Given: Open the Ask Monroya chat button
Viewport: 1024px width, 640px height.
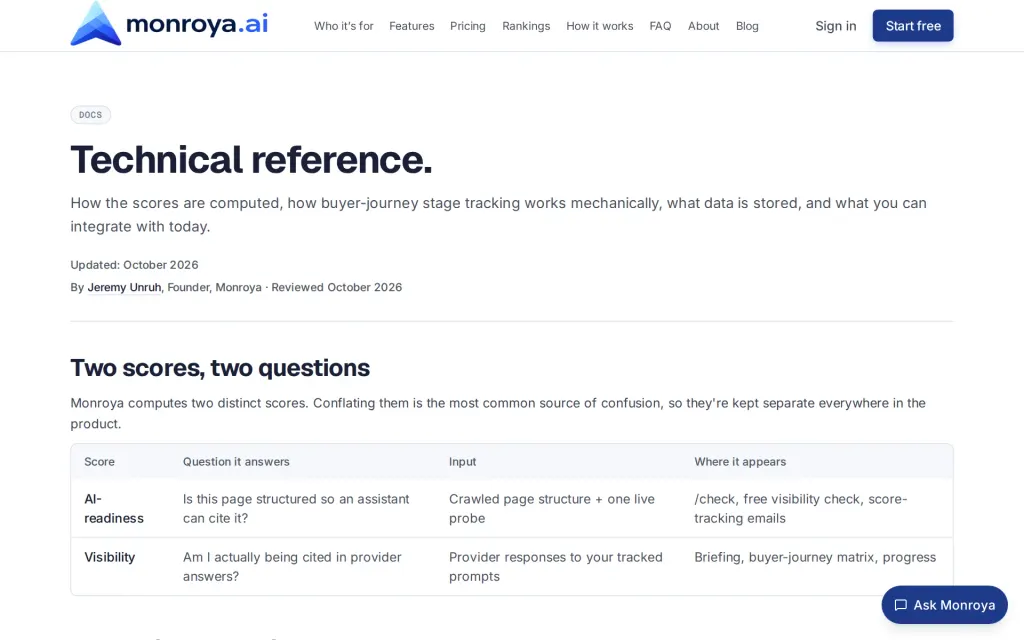Looking at the screenshot, I should (x=944, y=605).
